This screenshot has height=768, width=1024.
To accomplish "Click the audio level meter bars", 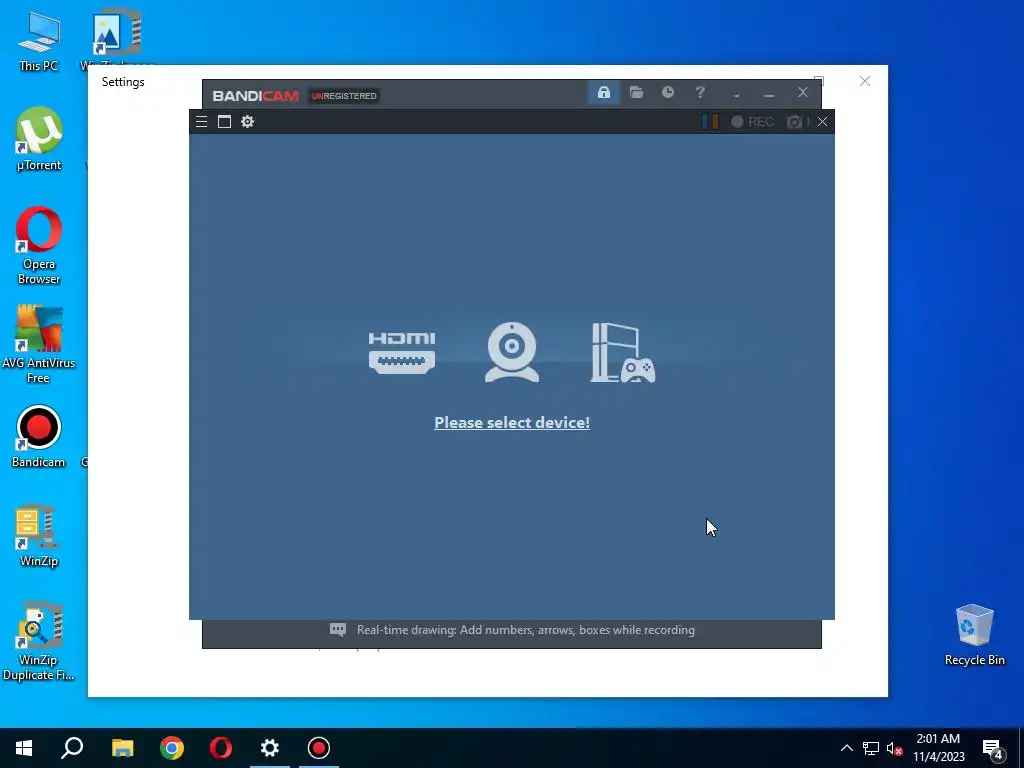I will (710, 121).
